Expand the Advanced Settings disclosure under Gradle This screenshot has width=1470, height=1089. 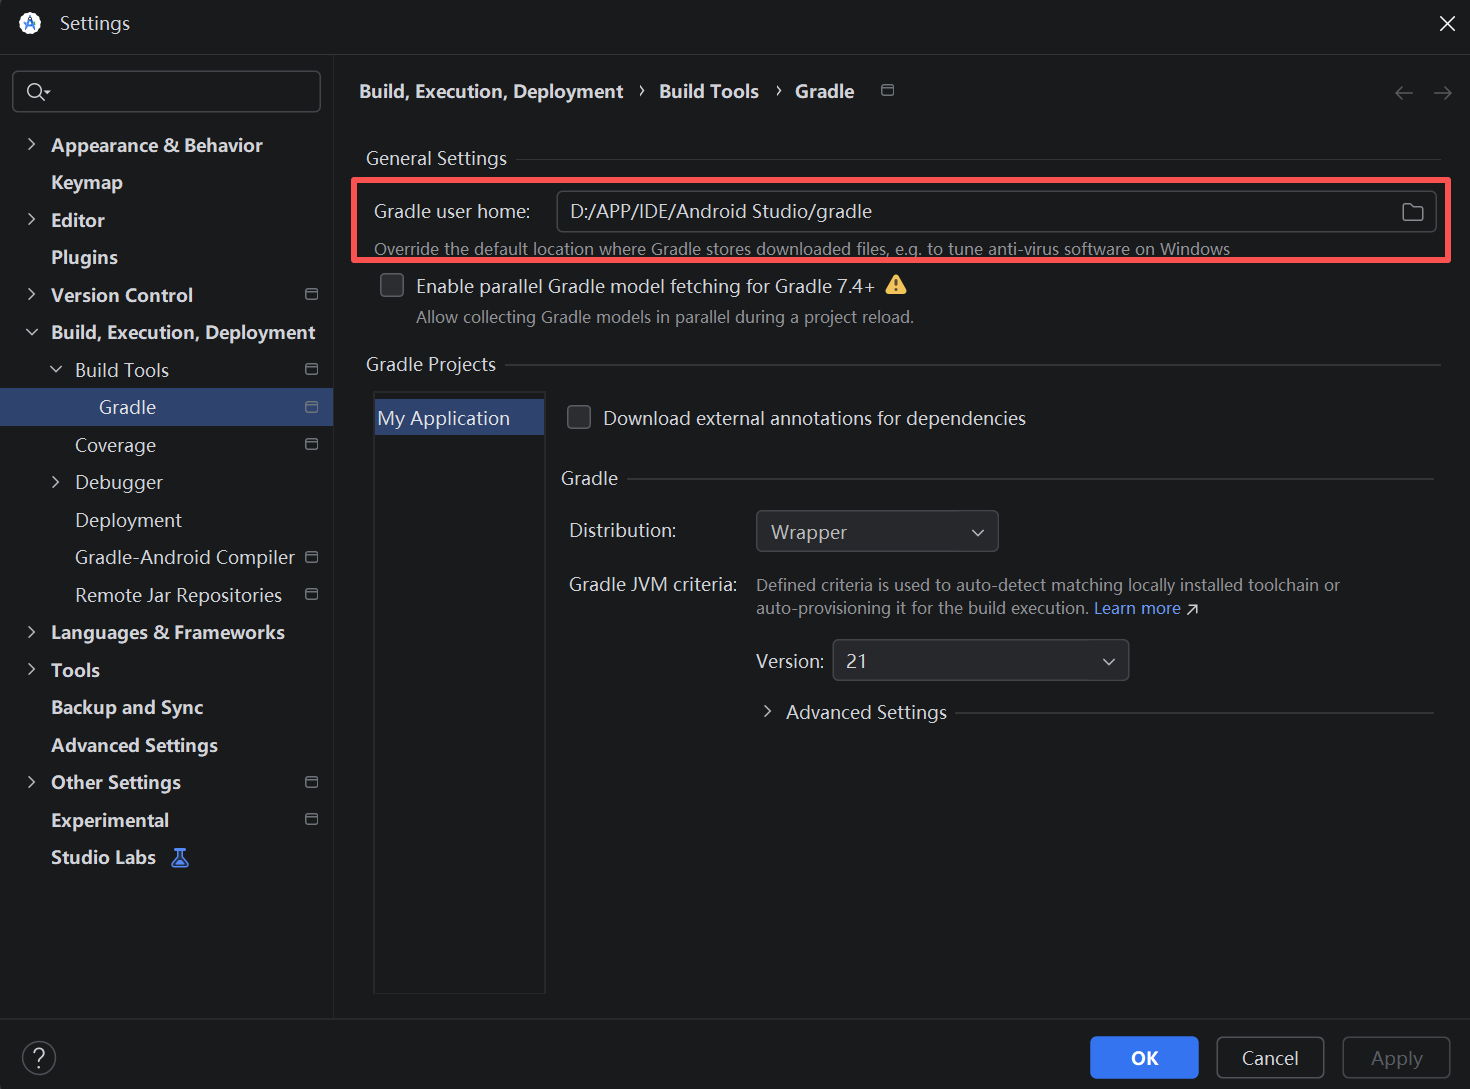pyautogui.click(x=767, y=712)
